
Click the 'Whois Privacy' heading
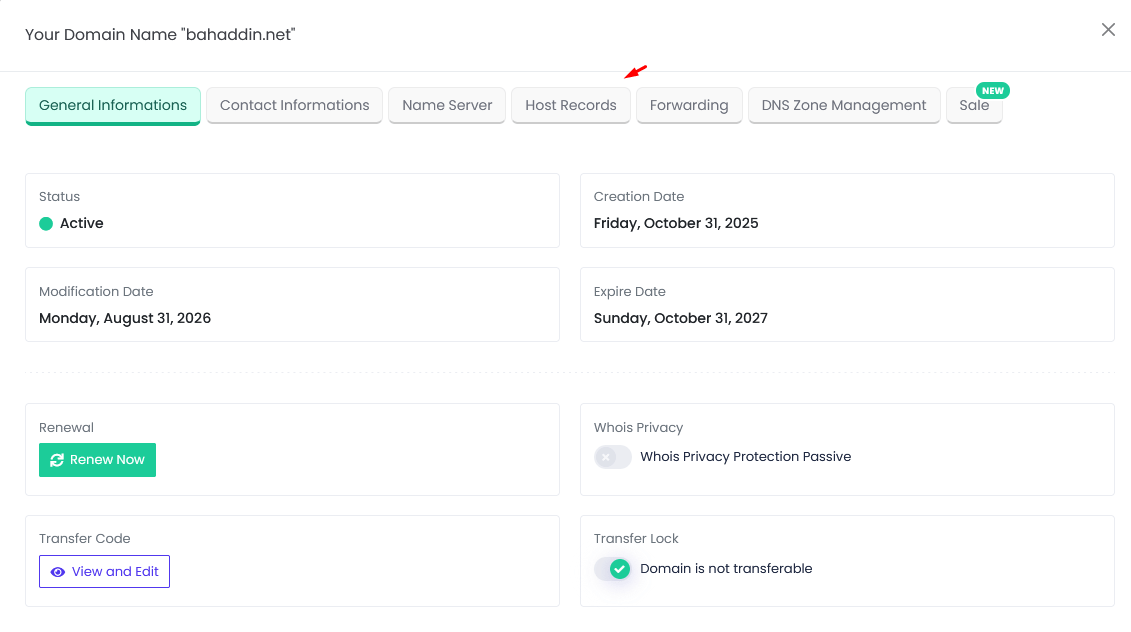click(x=638, y=427)
